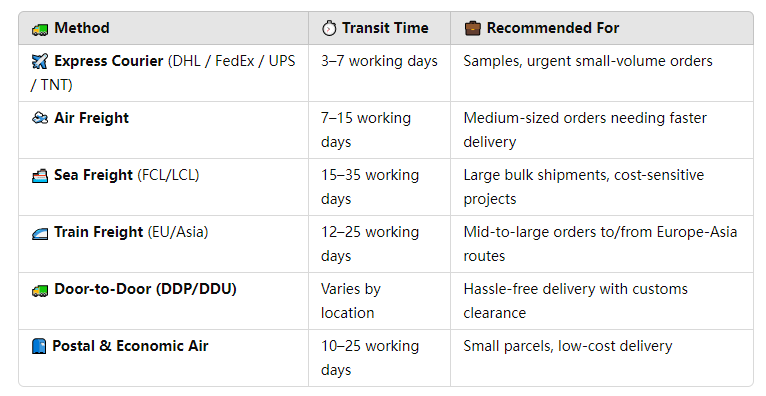Click the mailbox icon beside Postal & Economic Air
Image resolution: width=766 pixels, height=396 pixels.
point(39,346)
